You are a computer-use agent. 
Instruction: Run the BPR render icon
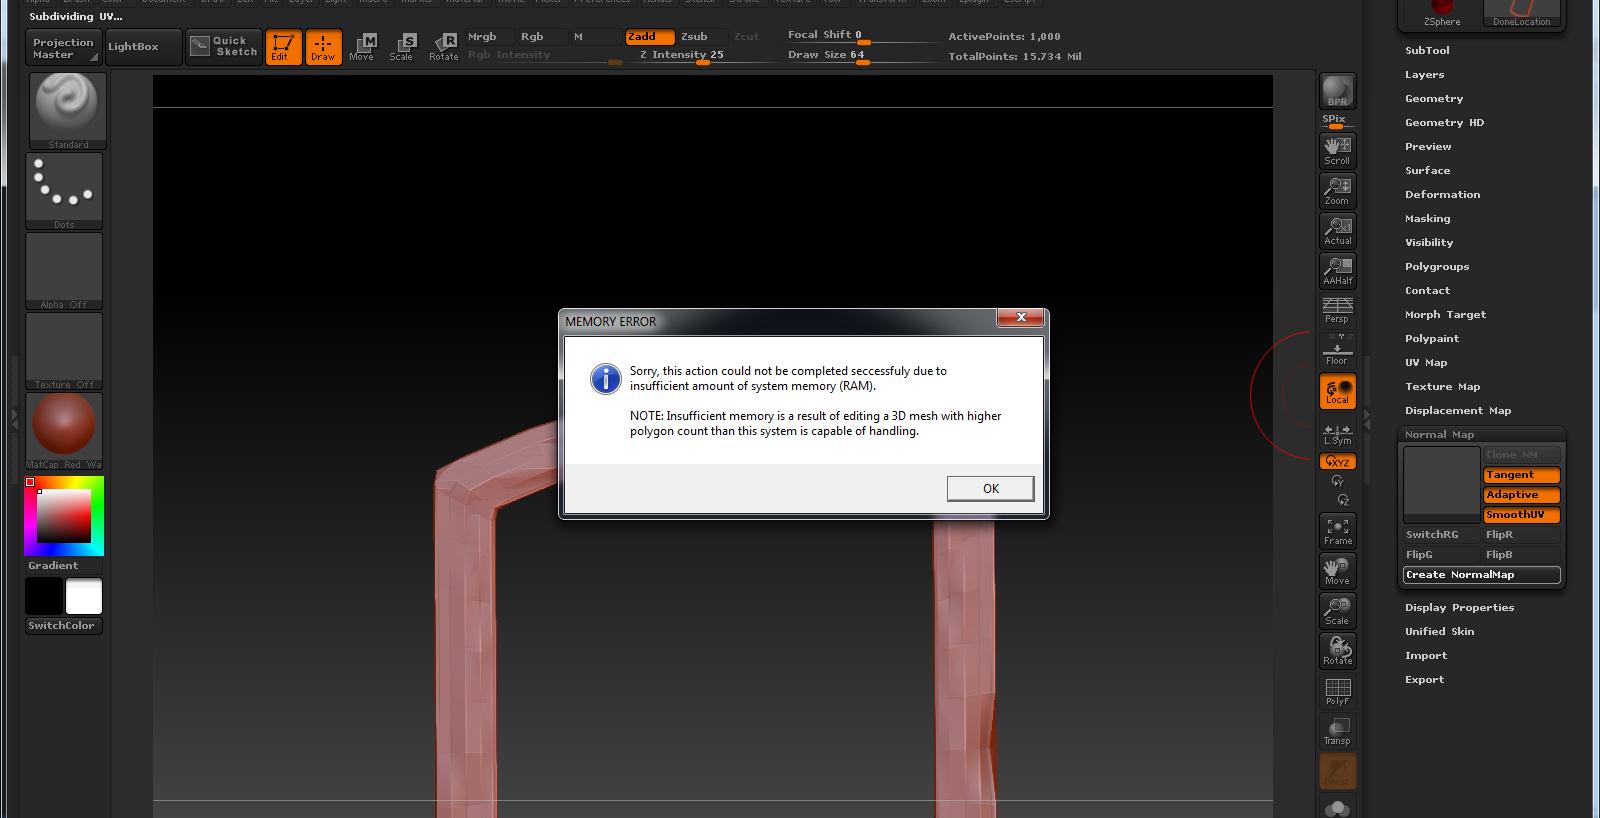[x=1338, y=91]
